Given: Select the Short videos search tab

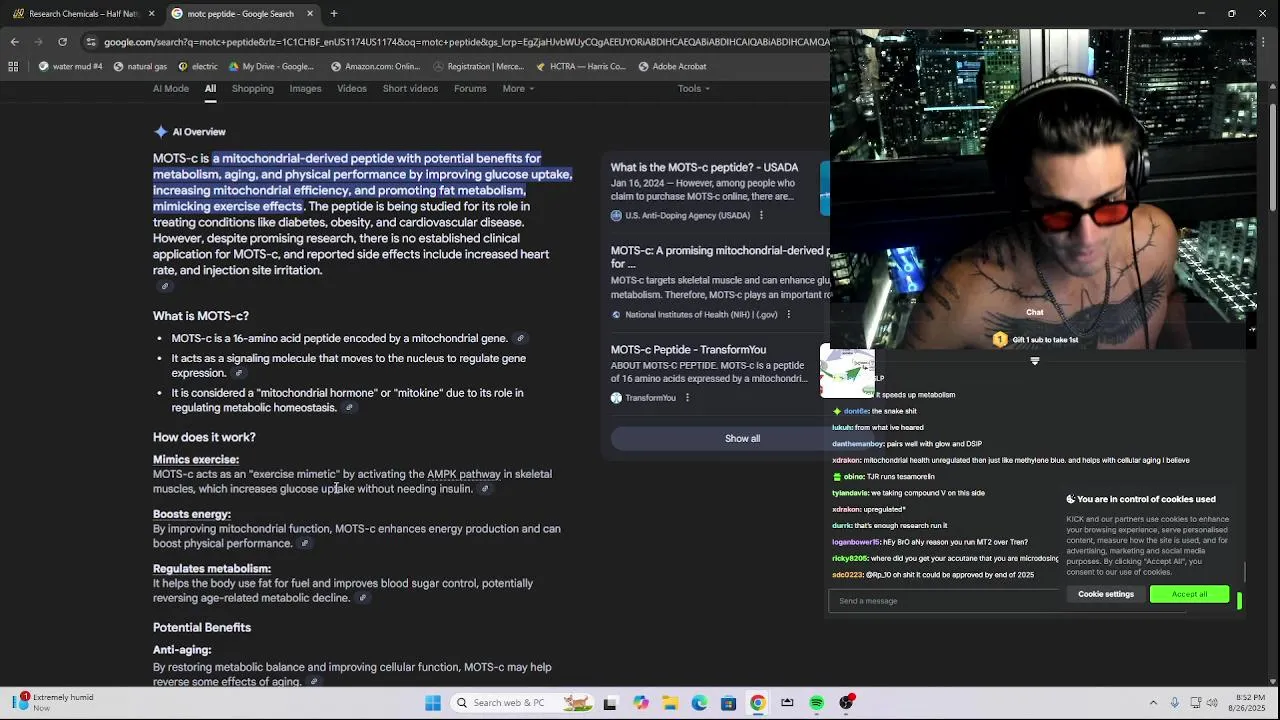Looking at the screenshot, I should [x=410, y=89].
